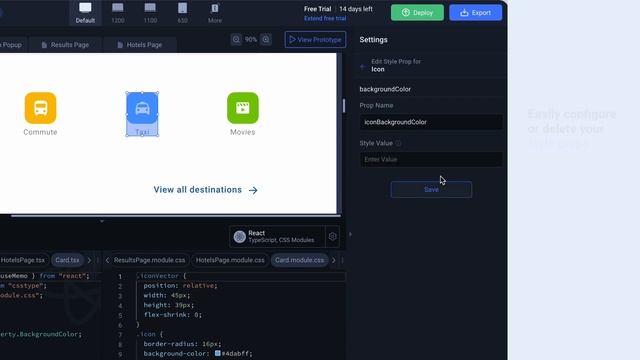
Task: Click the Save button in Settings
Action: click(431, 189)
